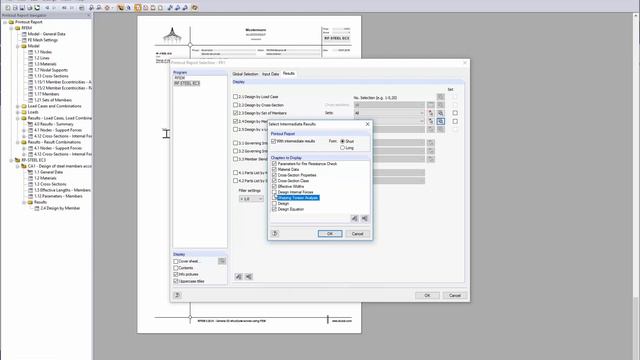The width and height of the screenshot is (640, 360).
Task: Uncheck Parameters for Fire Resistance Check
Action: 274,164
